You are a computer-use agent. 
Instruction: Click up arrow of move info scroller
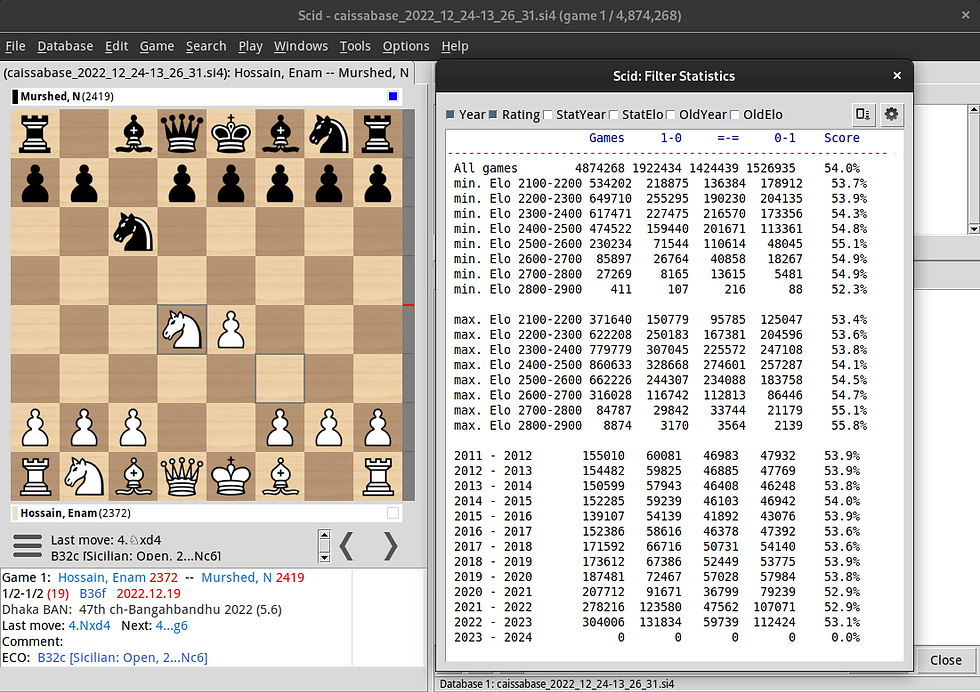324,535
